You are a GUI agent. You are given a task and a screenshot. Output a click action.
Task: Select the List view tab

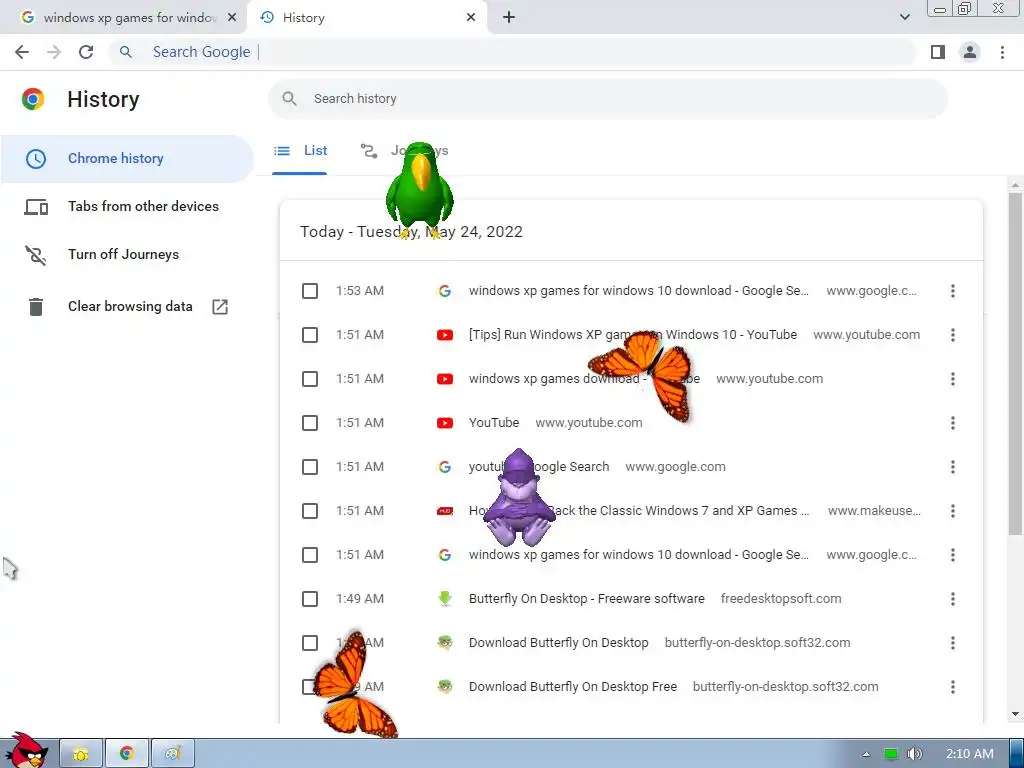tap(300, 151)
